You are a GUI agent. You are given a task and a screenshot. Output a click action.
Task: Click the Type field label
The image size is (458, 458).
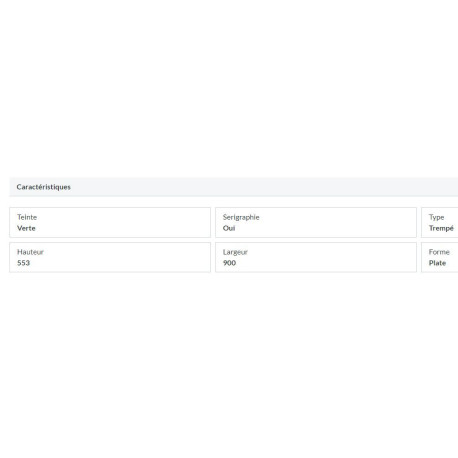436,217
